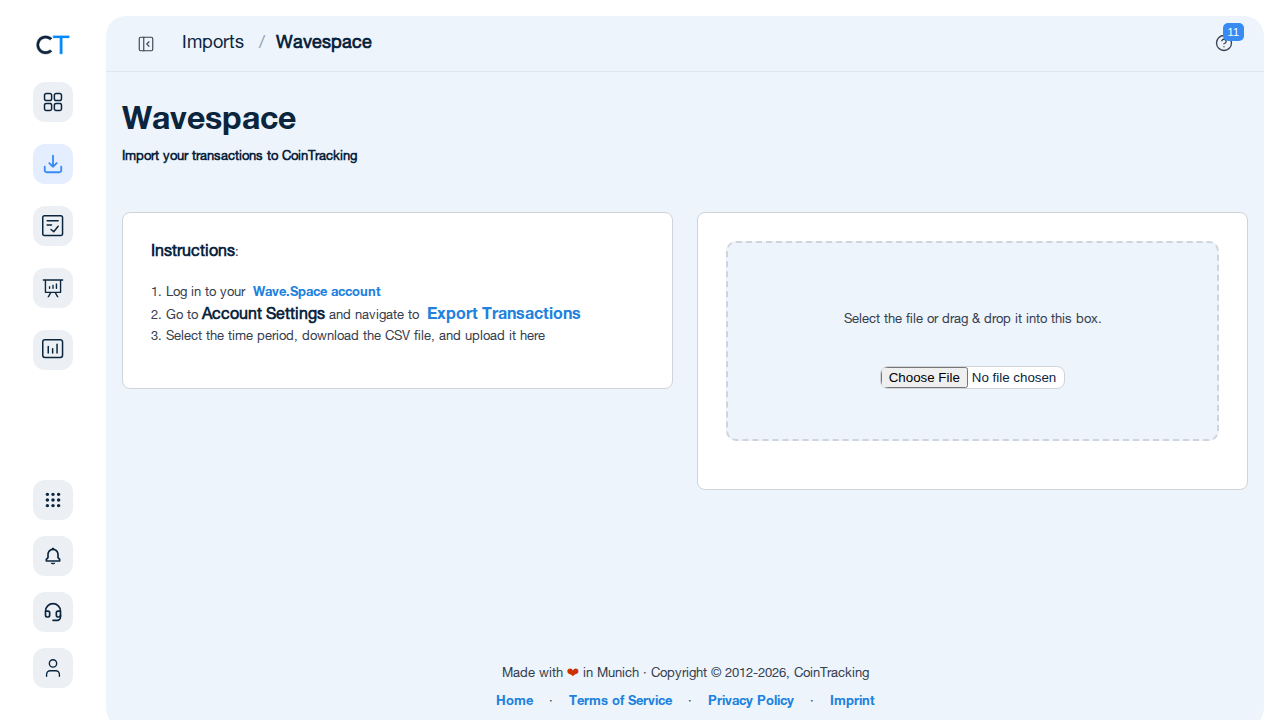Click the drag & drop upload box

click(972, 341)
